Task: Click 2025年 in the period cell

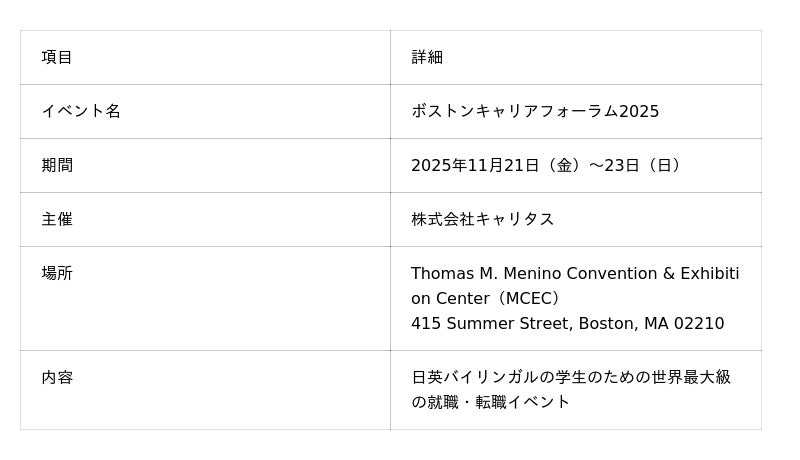Action: click(438, 165)
